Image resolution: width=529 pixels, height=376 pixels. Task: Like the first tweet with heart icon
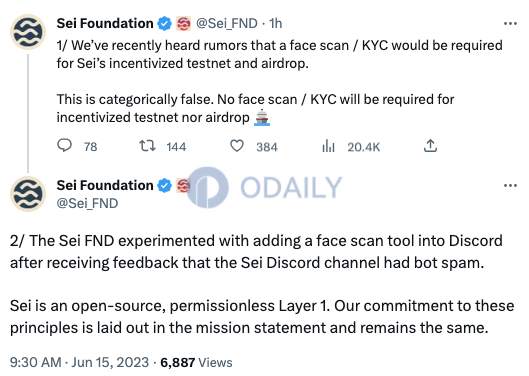click(x=237, y=146)
